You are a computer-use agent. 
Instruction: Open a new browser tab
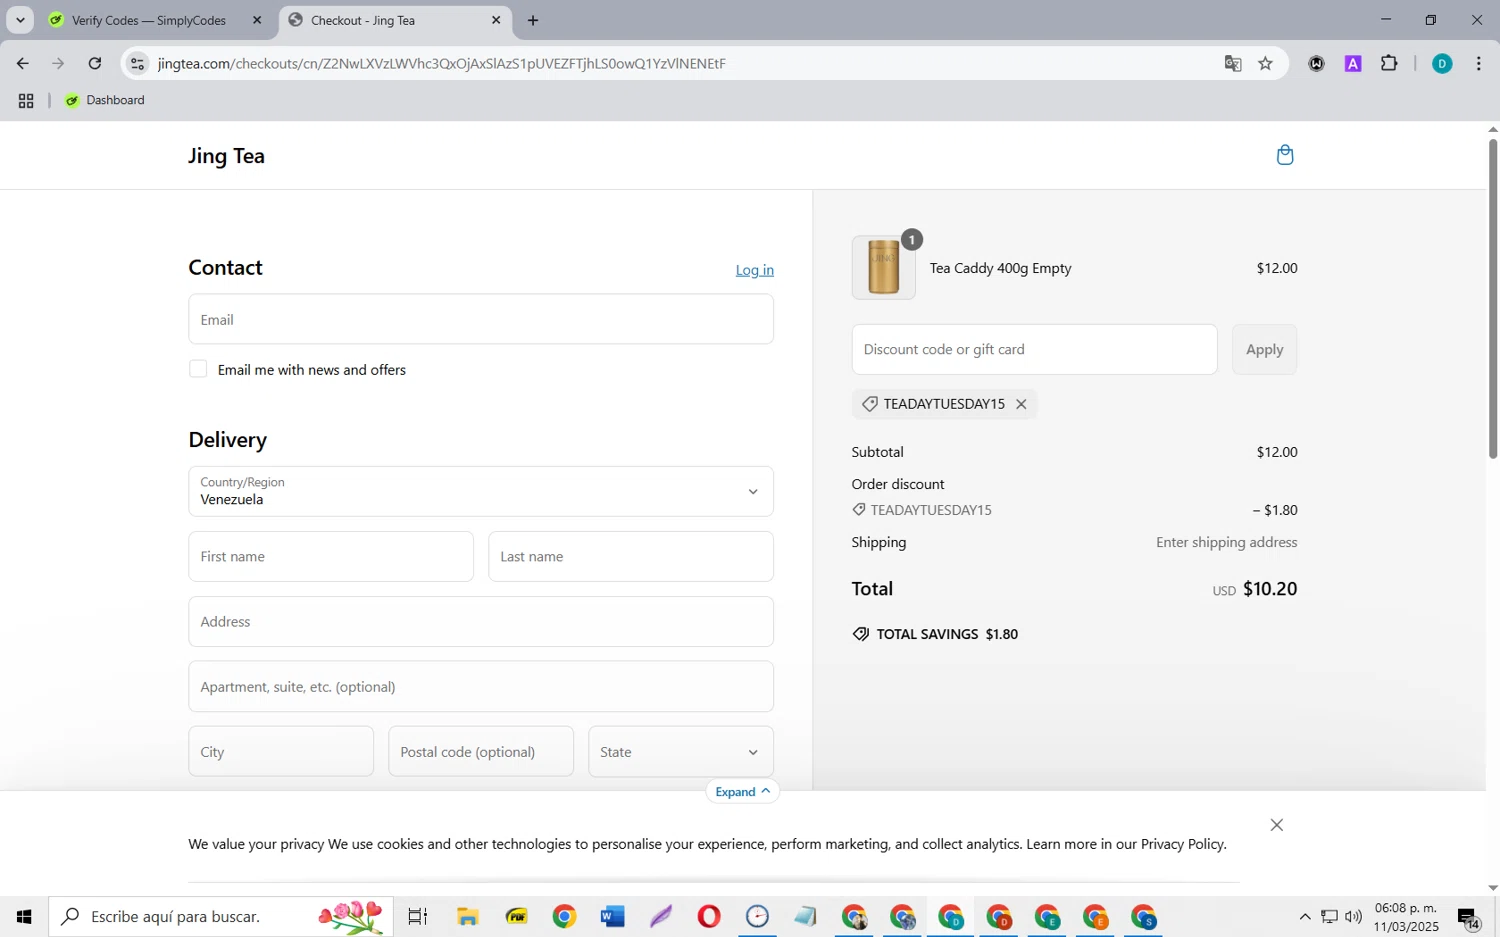pyautogui.click(x=533, y=20)
